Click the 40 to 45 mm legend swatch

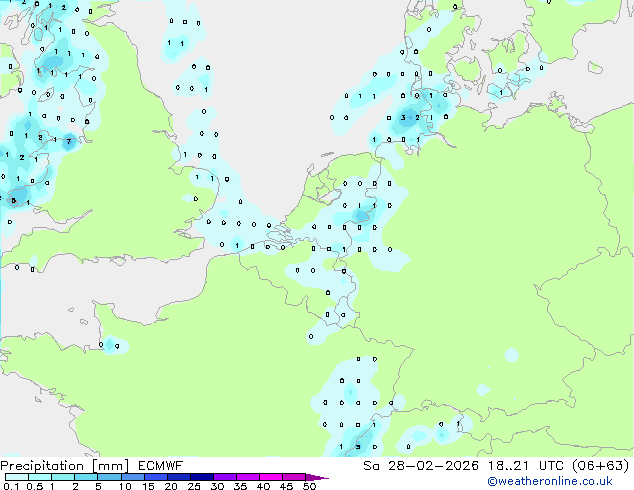click(x=271, y=477)
